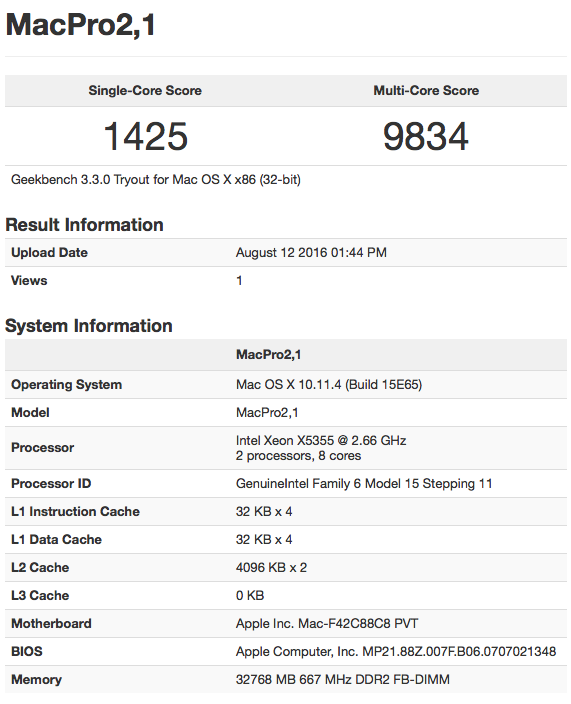Select the Multi-Core Score header
This screenshot has height=704, width=571.
(426, 91)
